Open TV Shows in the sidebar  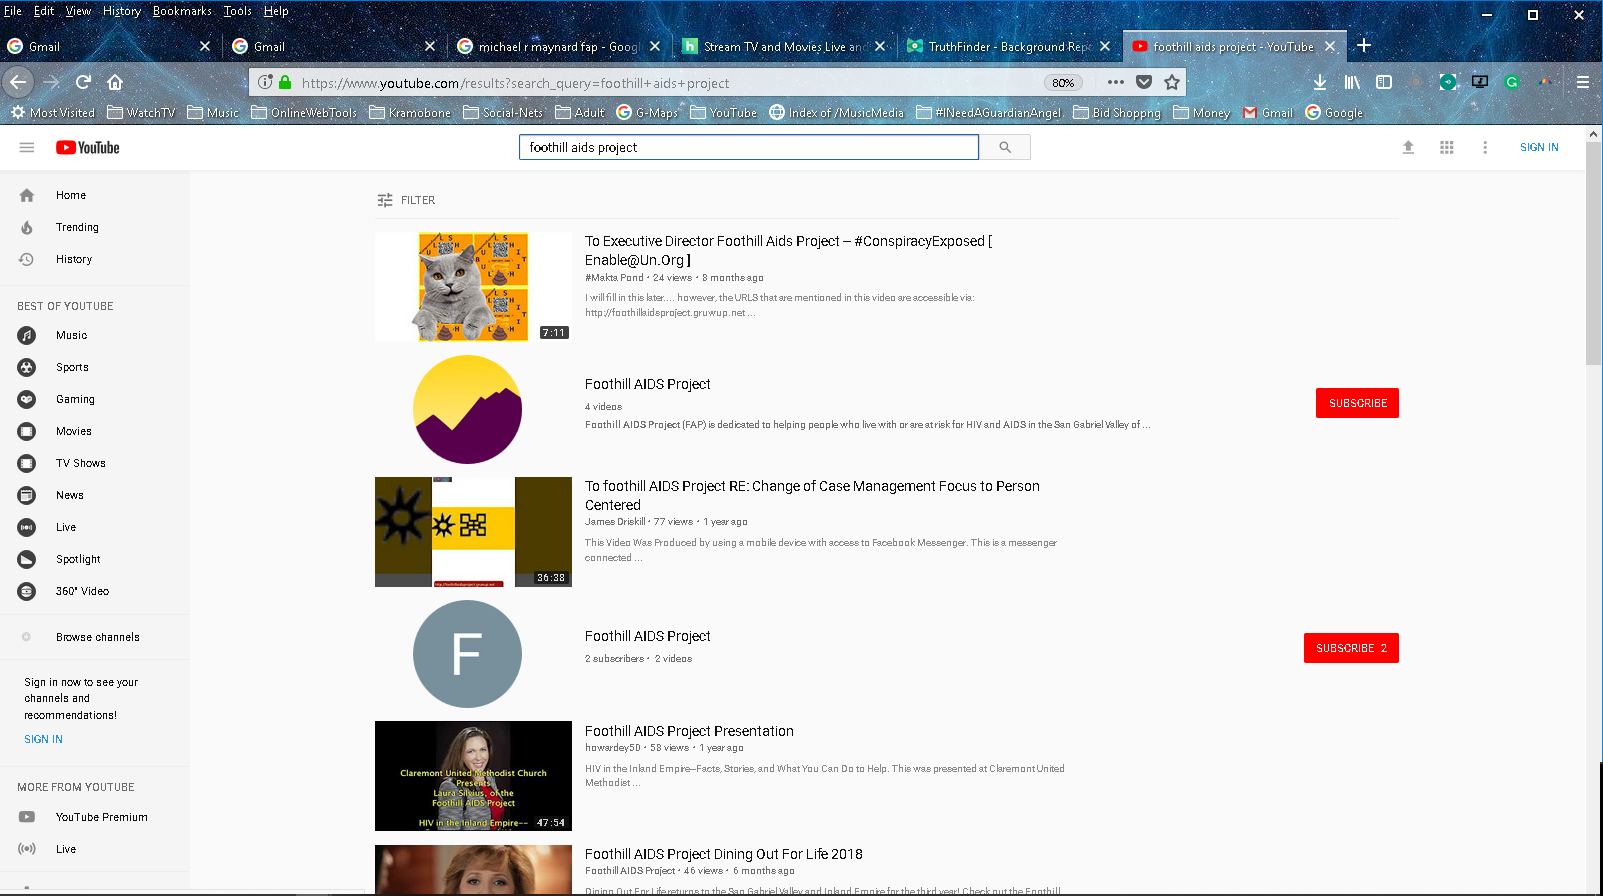click(80, 463)
